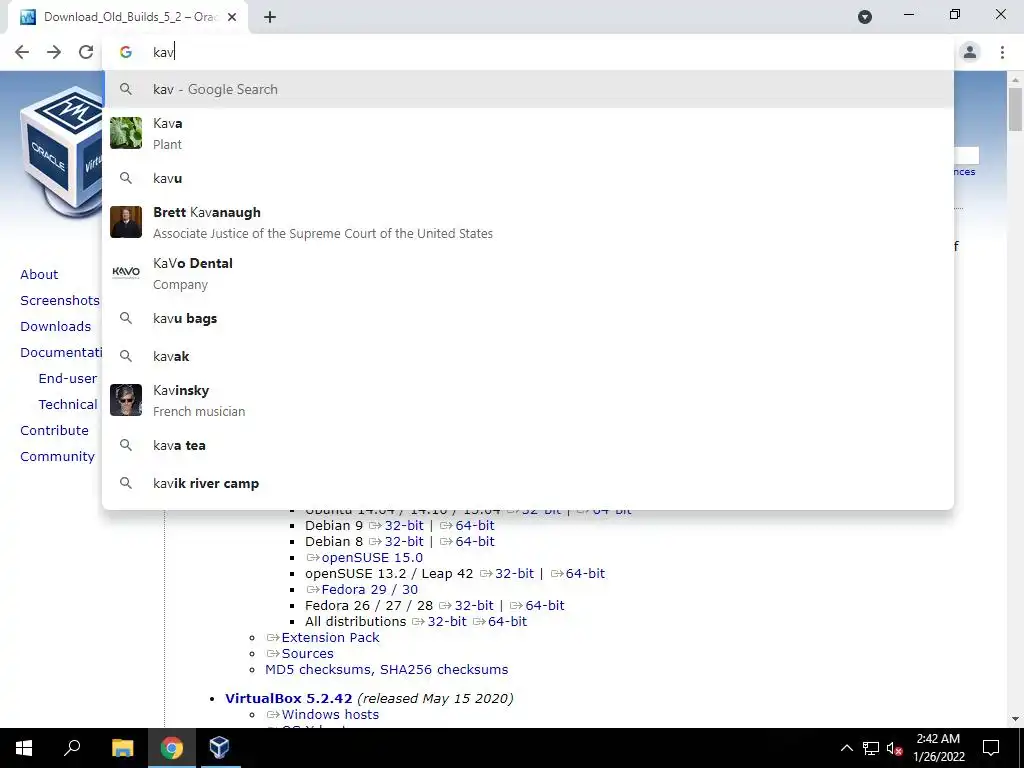Click the Brett Kavanaugh portrait thumbnail
The image size is (1024, 768).
pyautogui.click(x=126, y=222)
